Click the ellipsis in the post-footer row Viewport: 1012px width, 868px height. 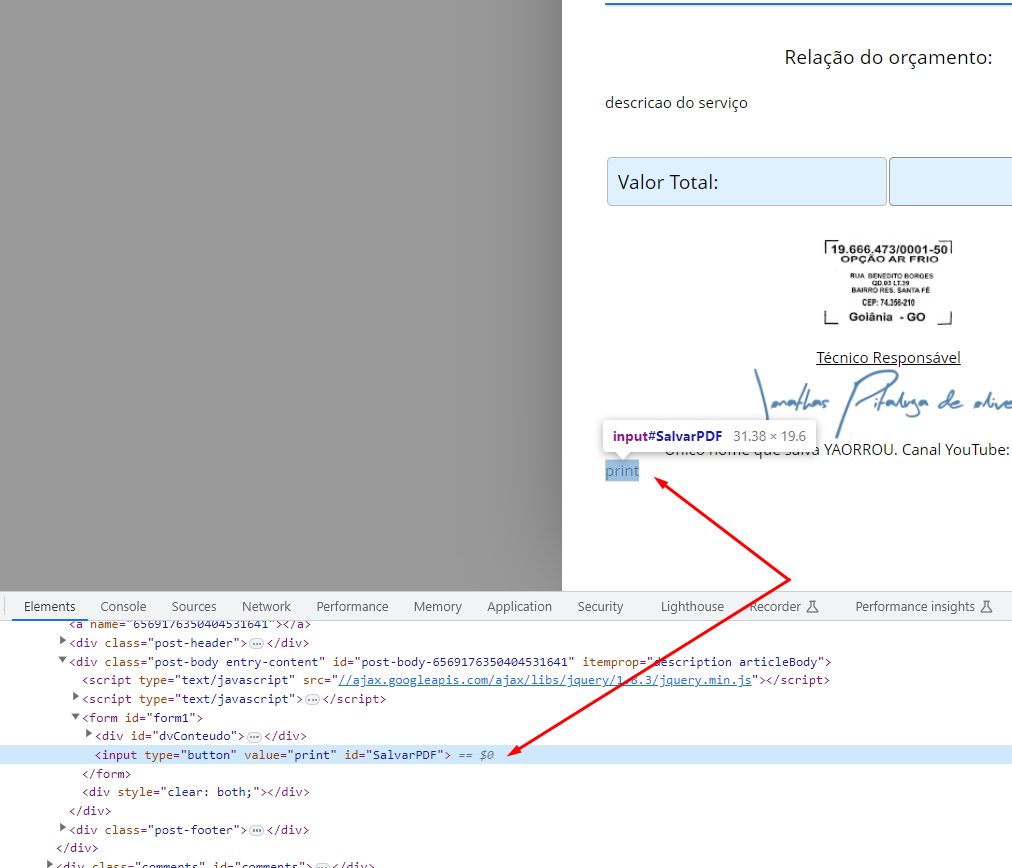(x=256, y=831)
